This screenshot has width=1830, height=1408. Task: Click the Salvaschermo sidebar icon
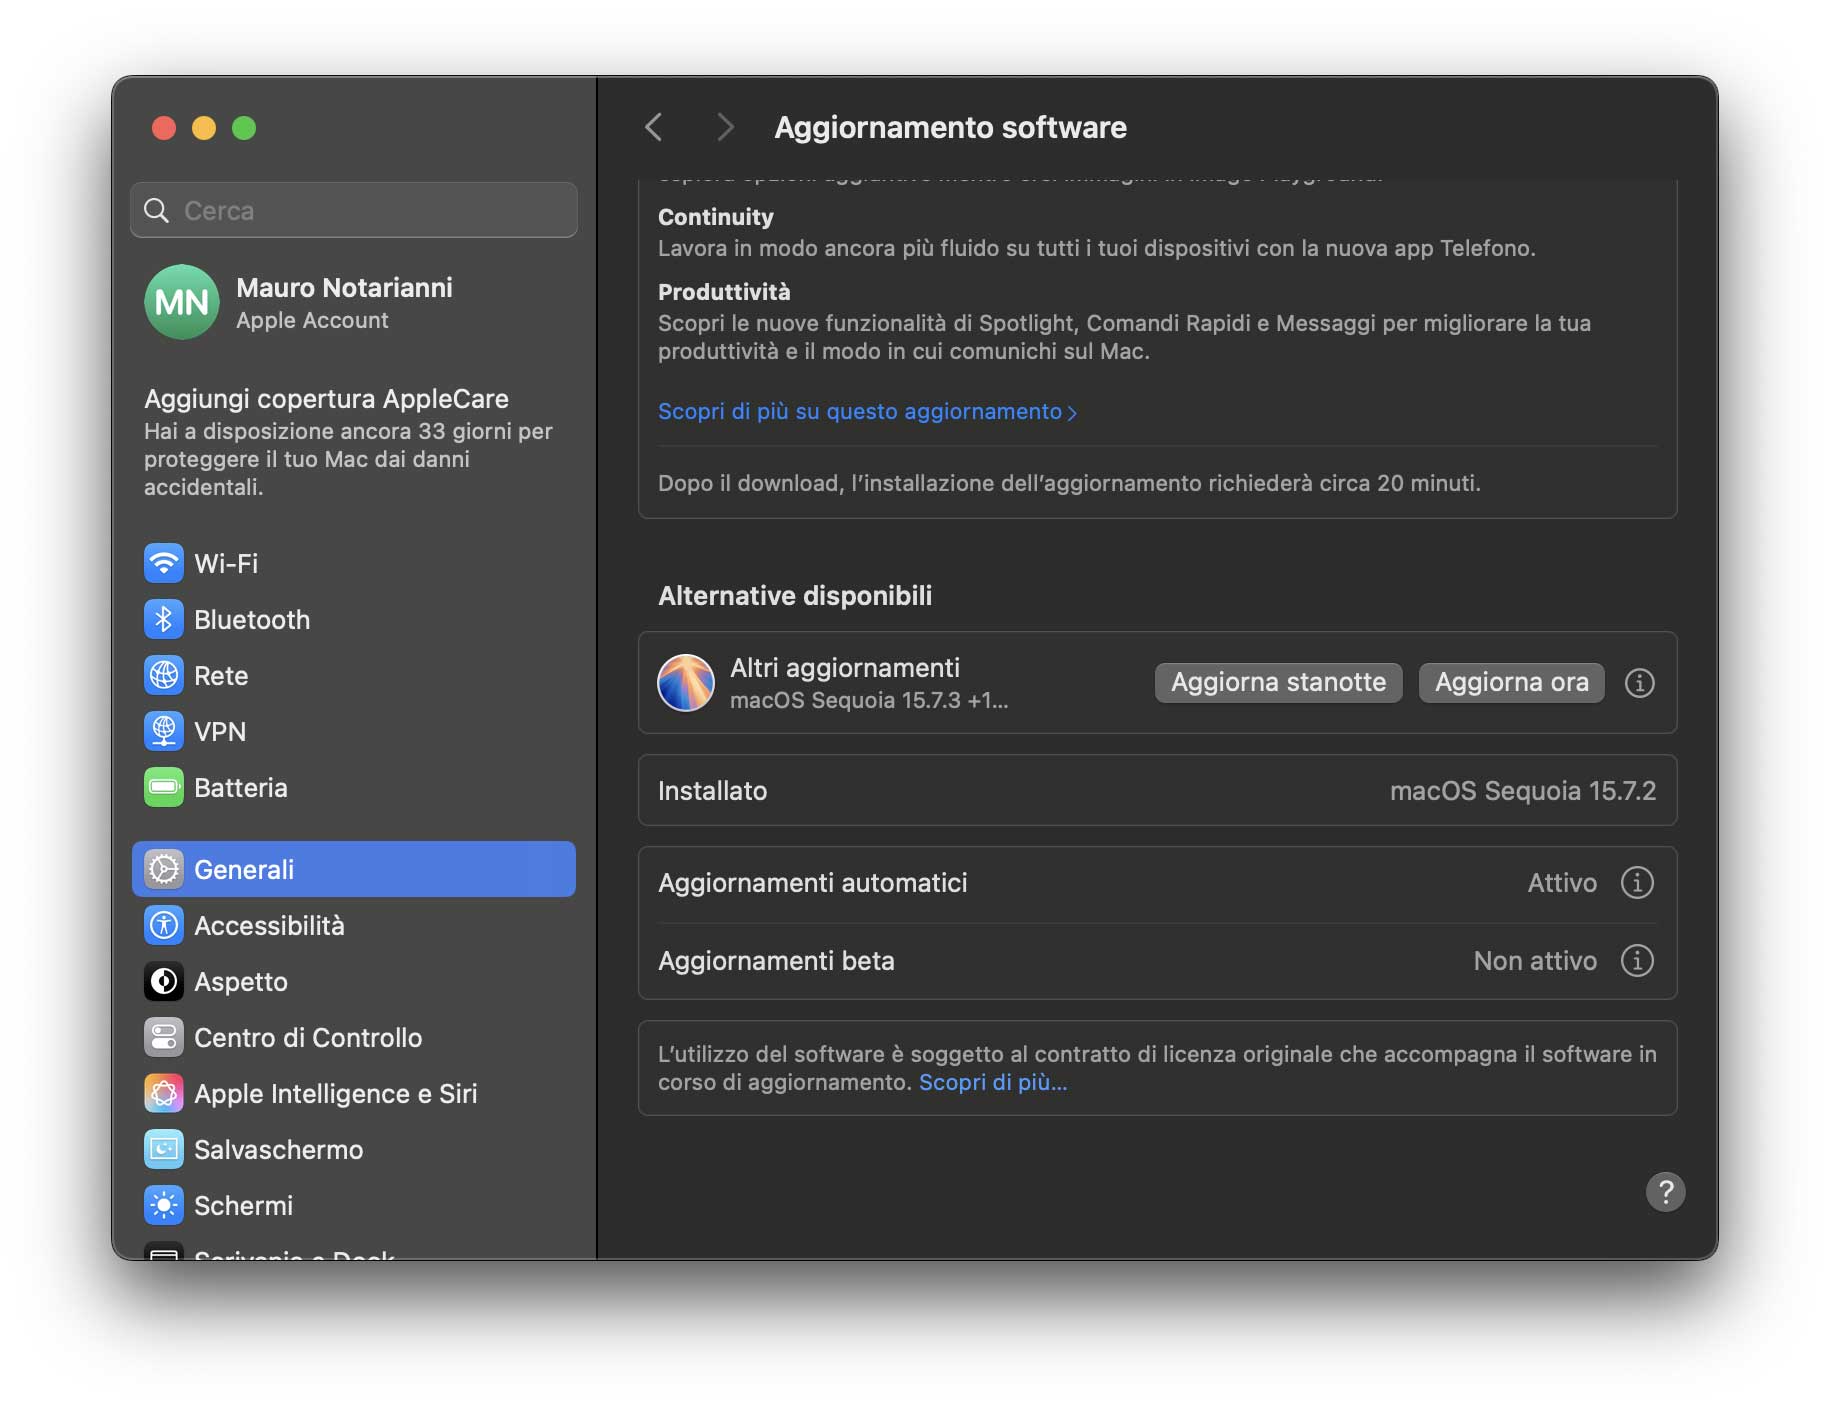tap(164, 1149)
